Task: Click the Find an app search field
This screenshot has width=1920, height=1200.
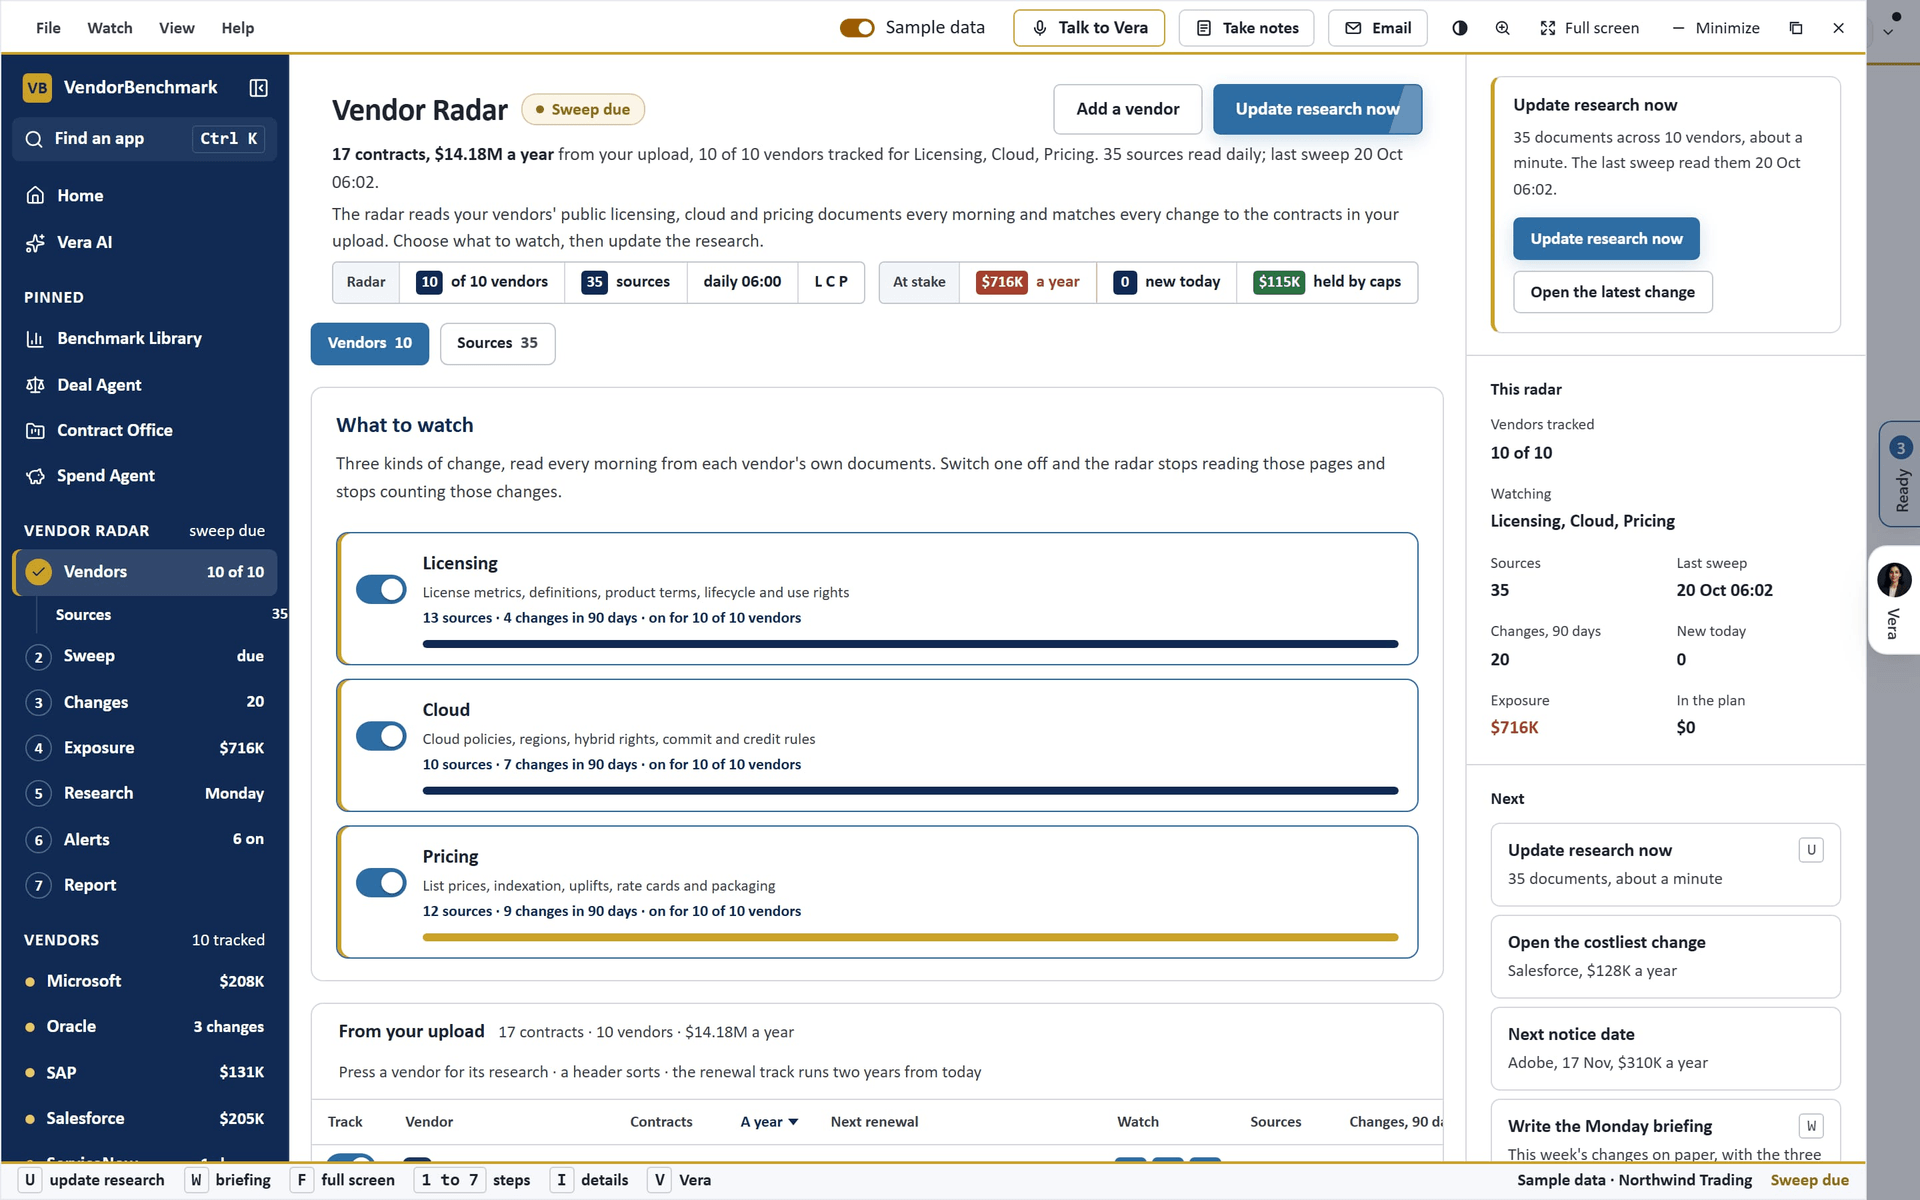Action: [145, 139]
